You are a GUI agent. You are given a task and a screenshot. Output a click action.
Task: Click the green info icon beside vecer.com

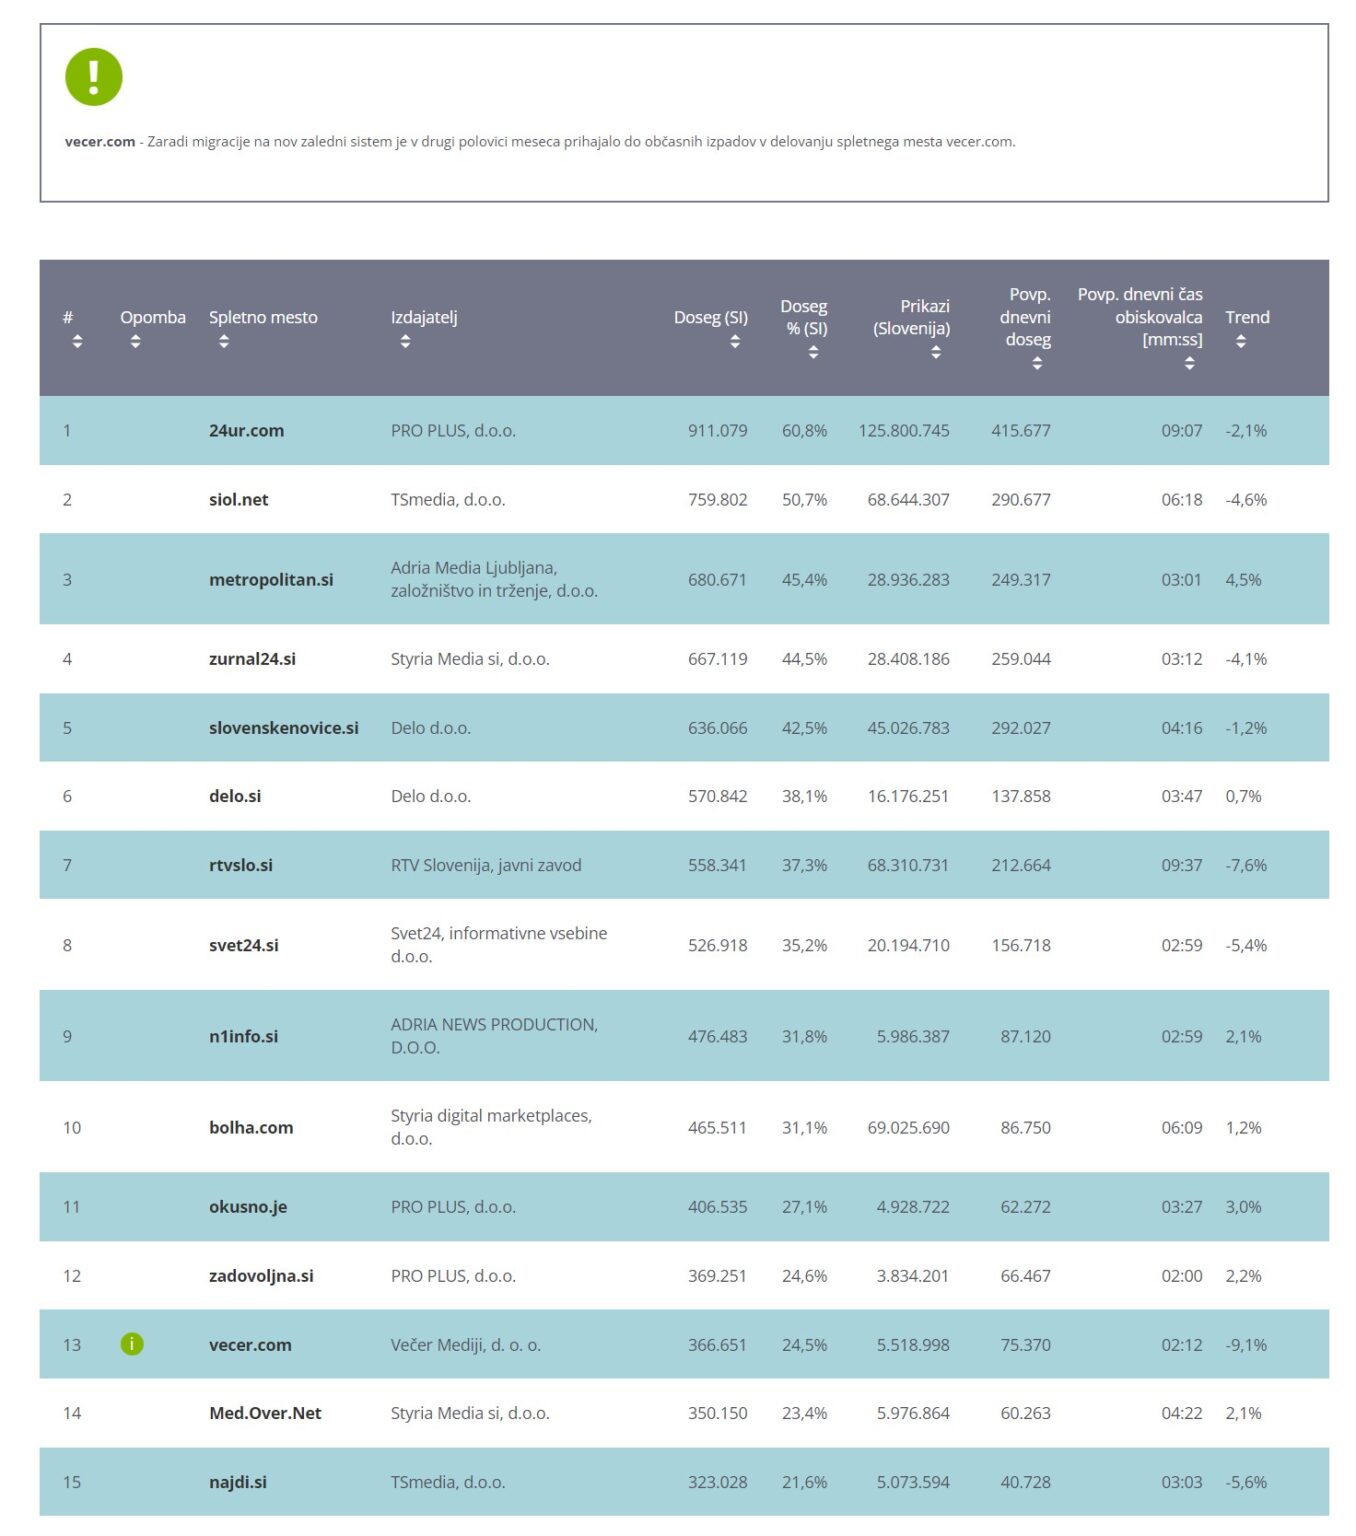[132, 1344]
